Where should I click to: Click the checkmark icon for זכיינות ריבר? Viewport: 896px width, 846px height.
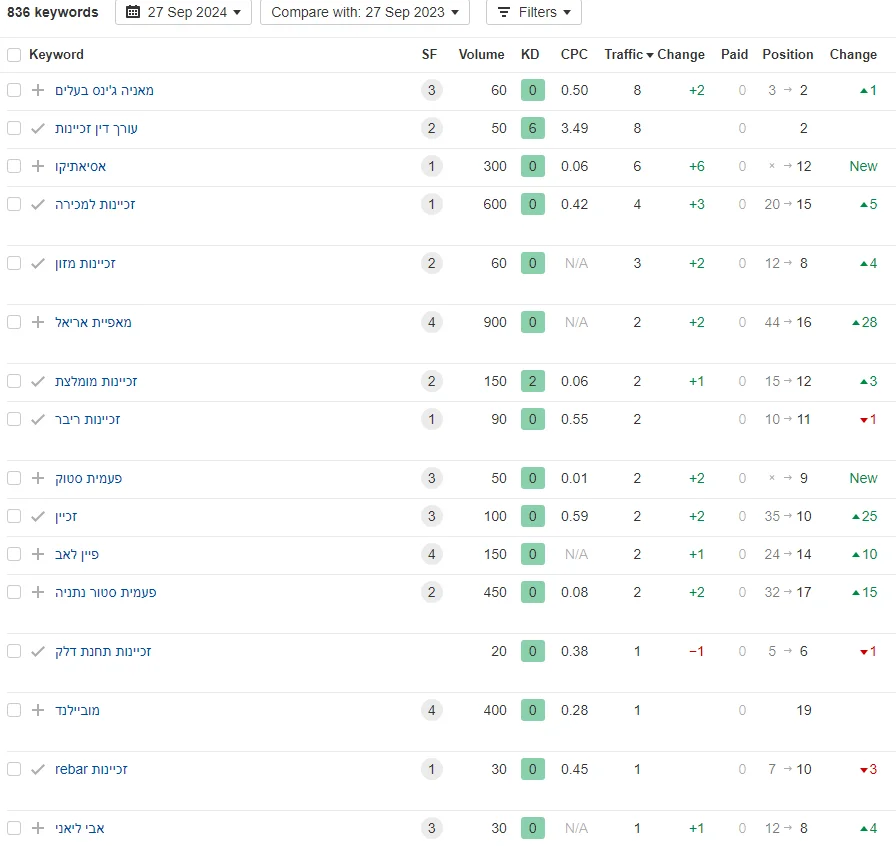tap(38, 419)
